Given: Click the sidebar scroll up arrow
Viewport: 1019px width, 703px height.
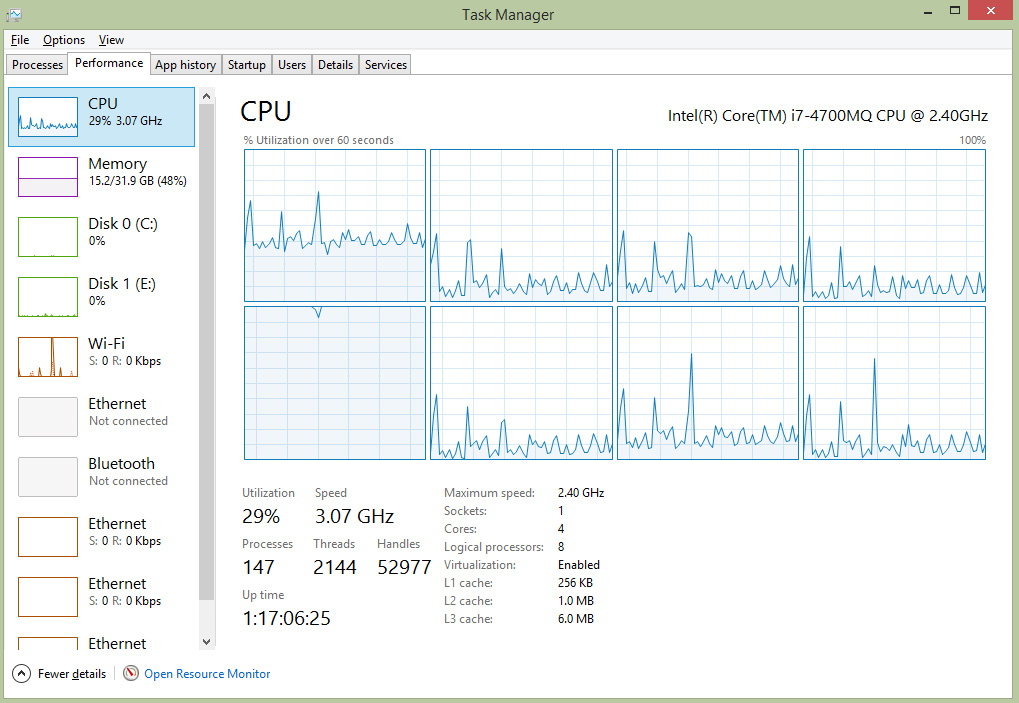Looking at the screenshot, I should pos(207,97).
